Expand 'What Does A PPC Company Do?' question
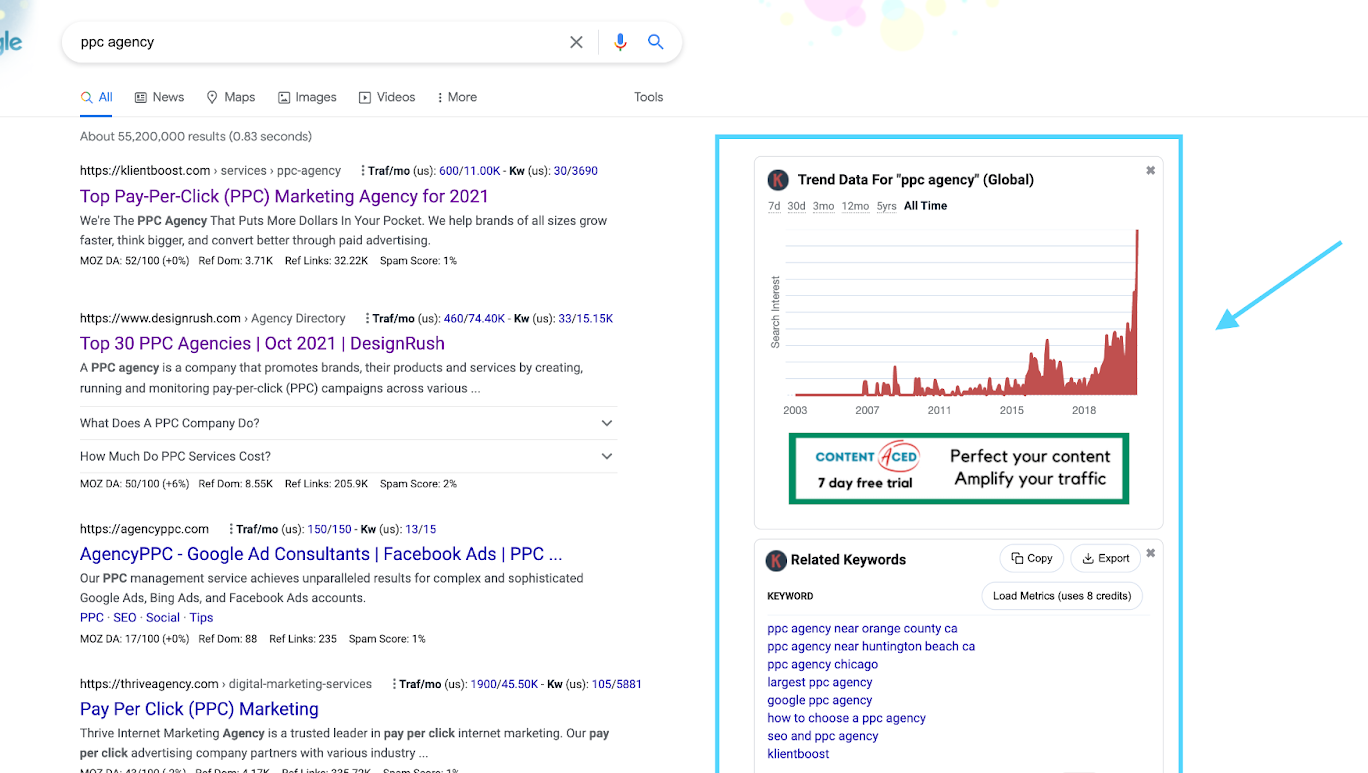This screenshot has width=1368, height=773. tap(348, 423)
